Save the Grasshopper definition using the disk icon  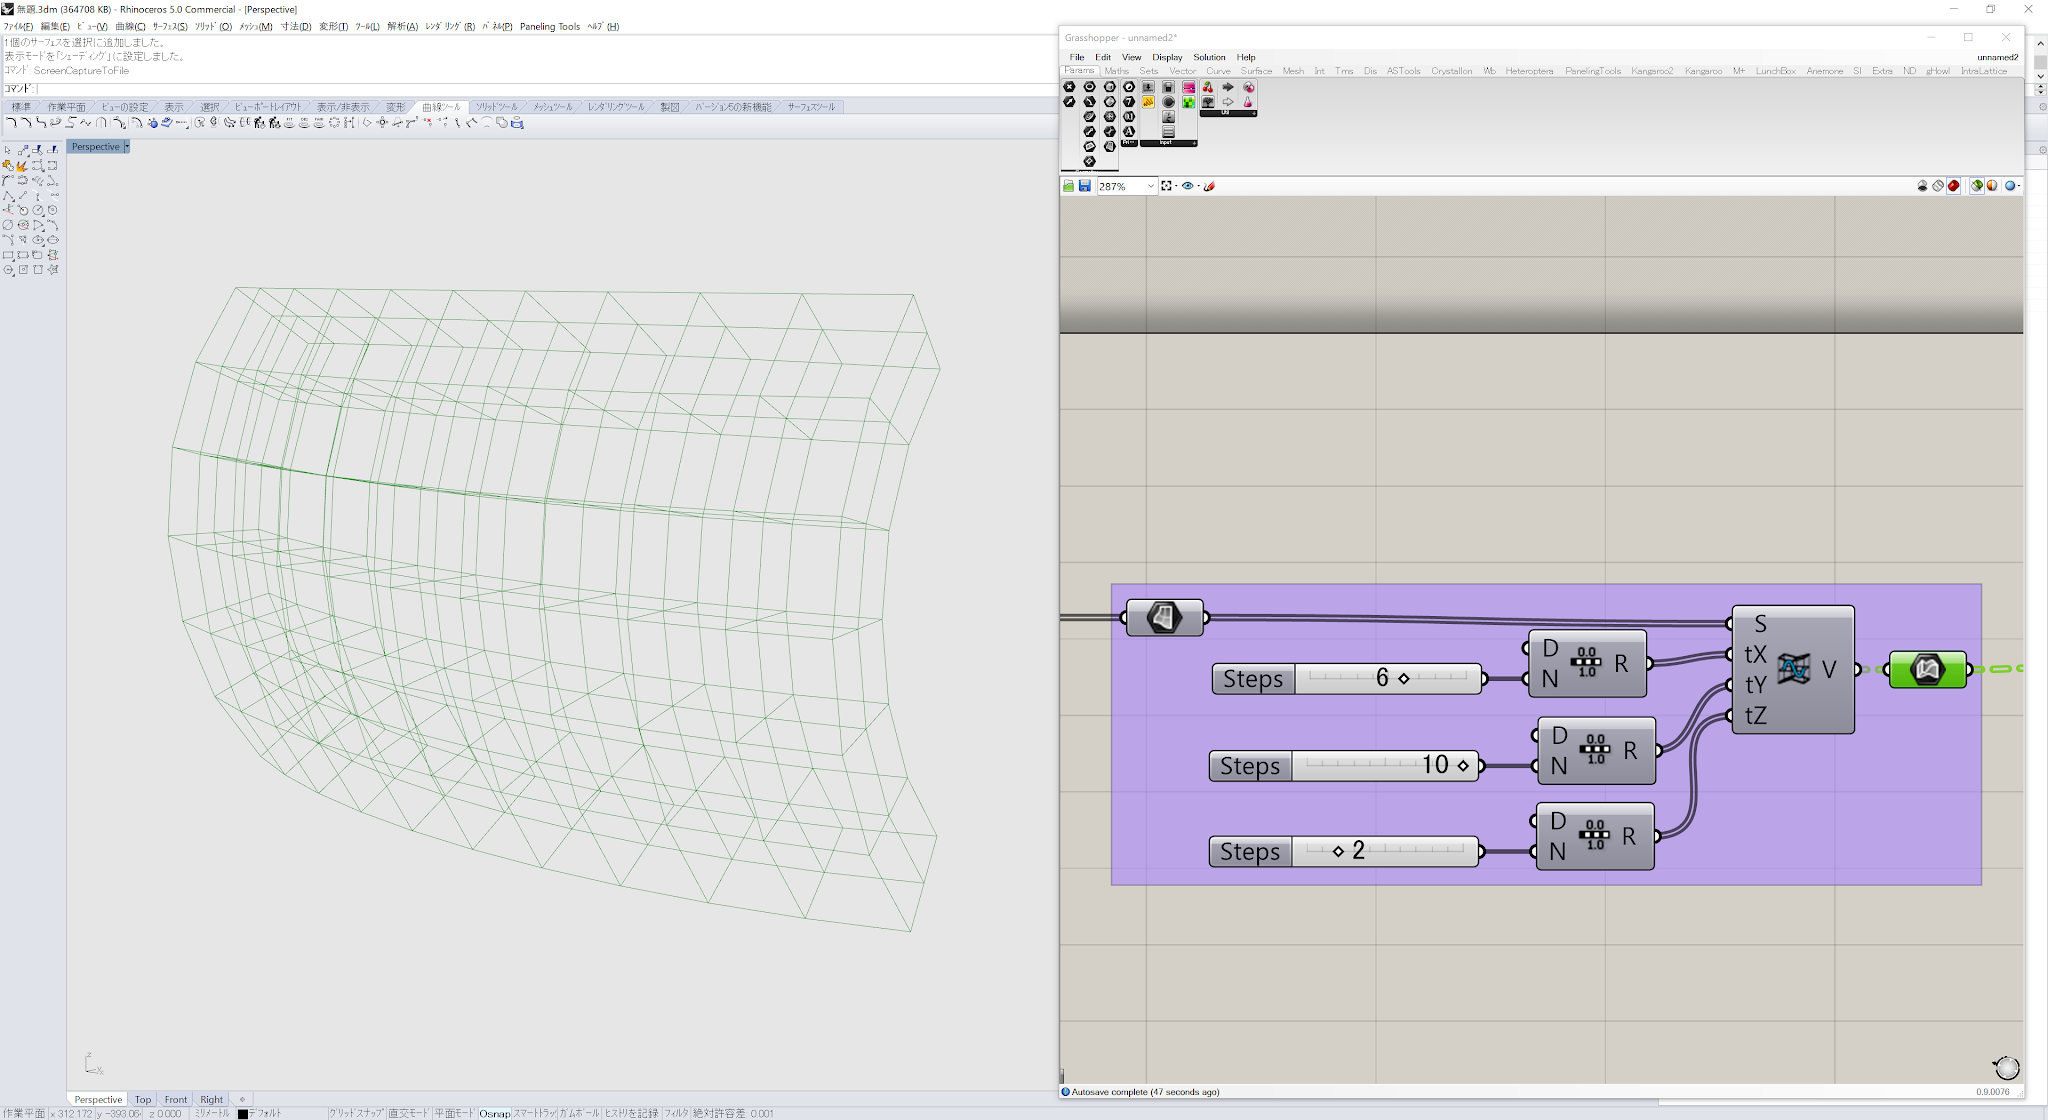[x=1085, y=187]
